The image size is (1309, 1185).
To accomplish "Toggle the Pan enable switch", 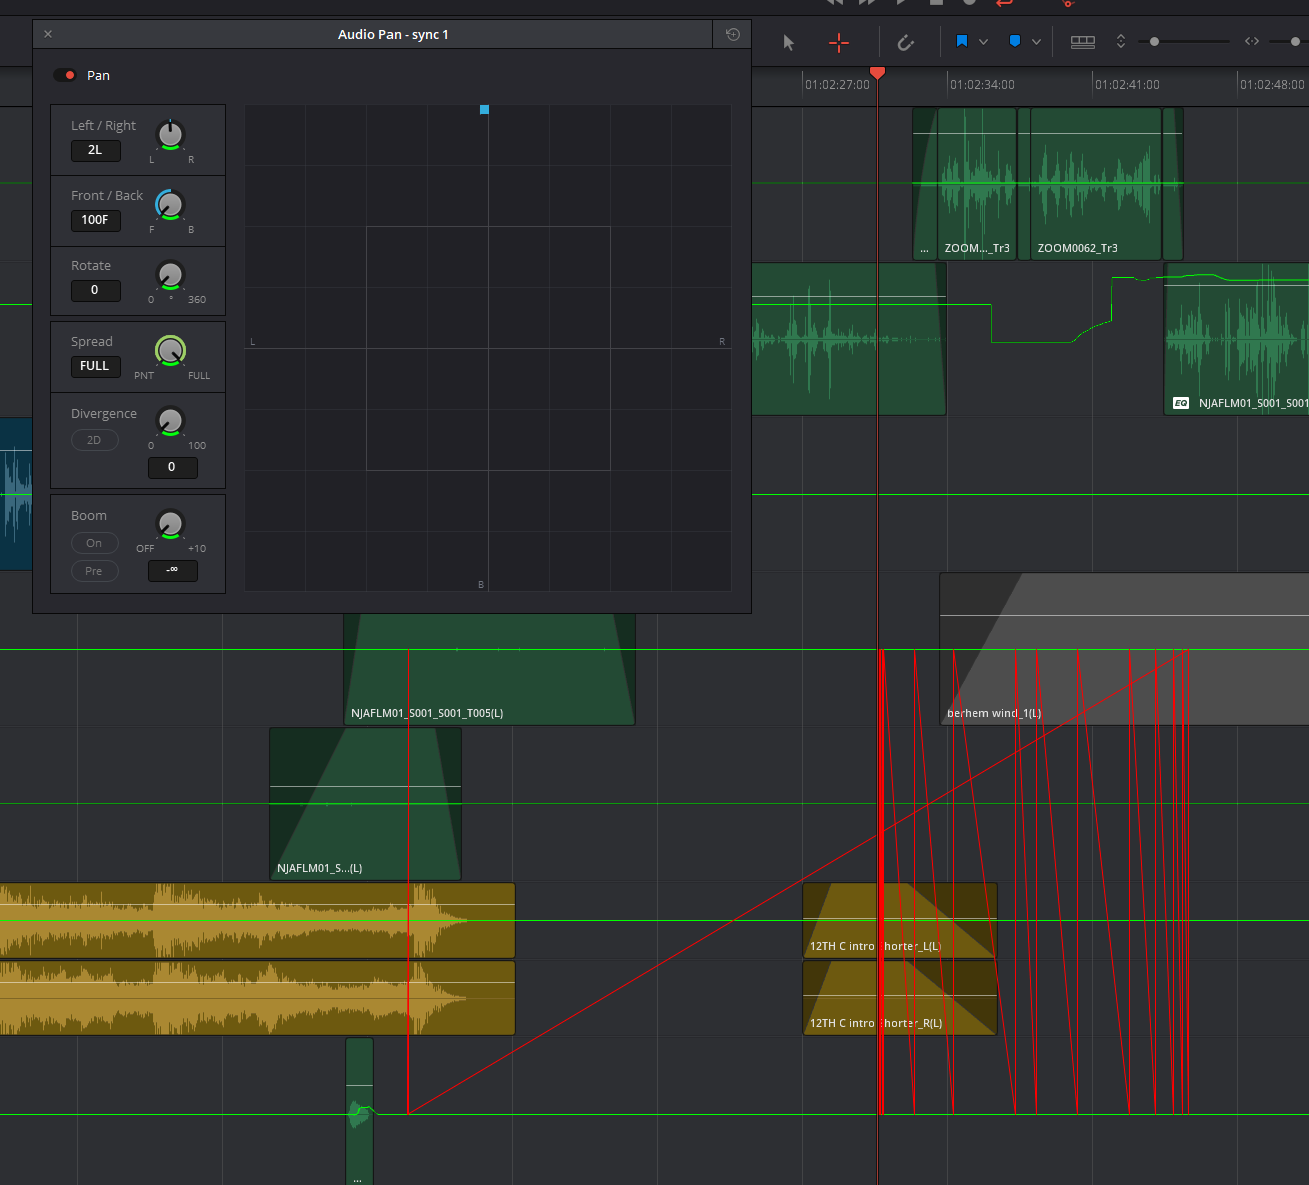I will (65, 75).
